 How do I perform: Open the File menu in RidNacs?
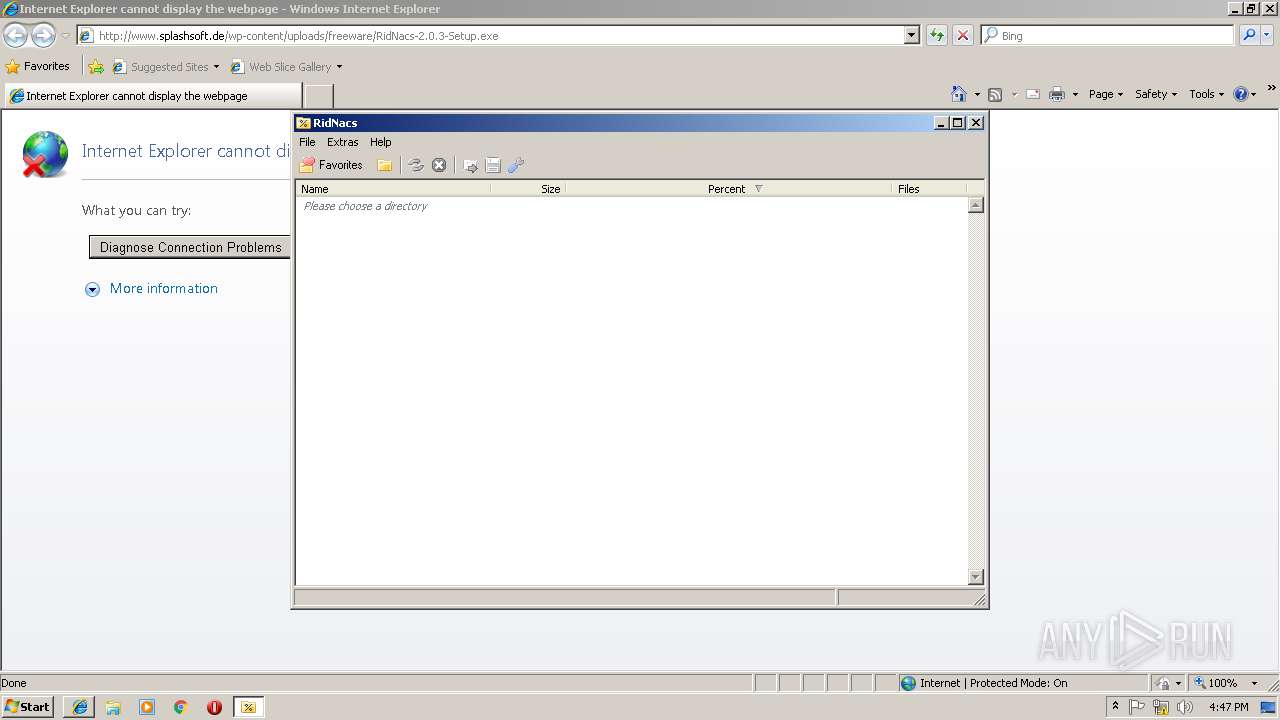pyautogui.click(x=307, y=142)
